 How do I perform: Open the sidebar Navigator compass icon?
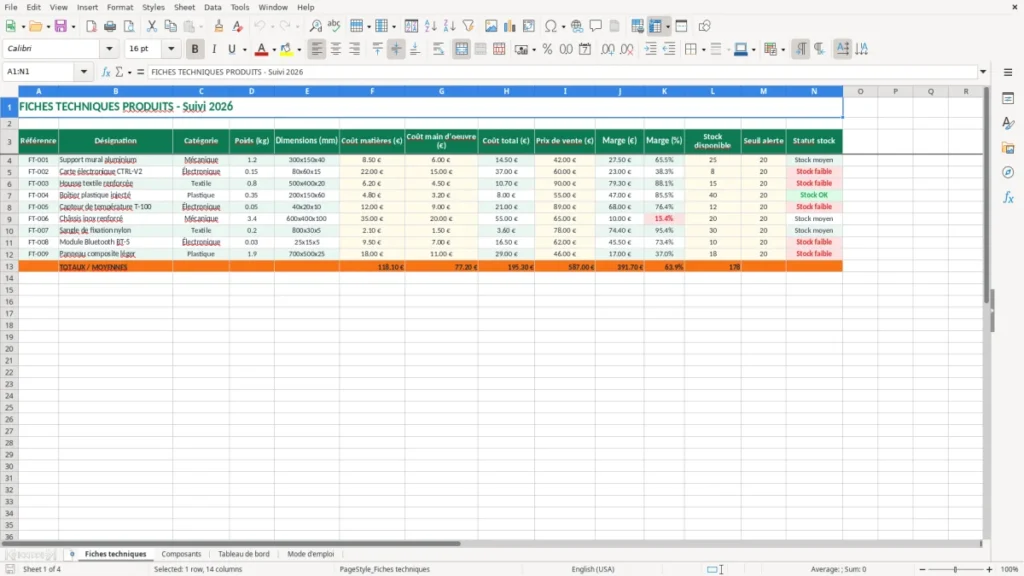[1008, 172]
